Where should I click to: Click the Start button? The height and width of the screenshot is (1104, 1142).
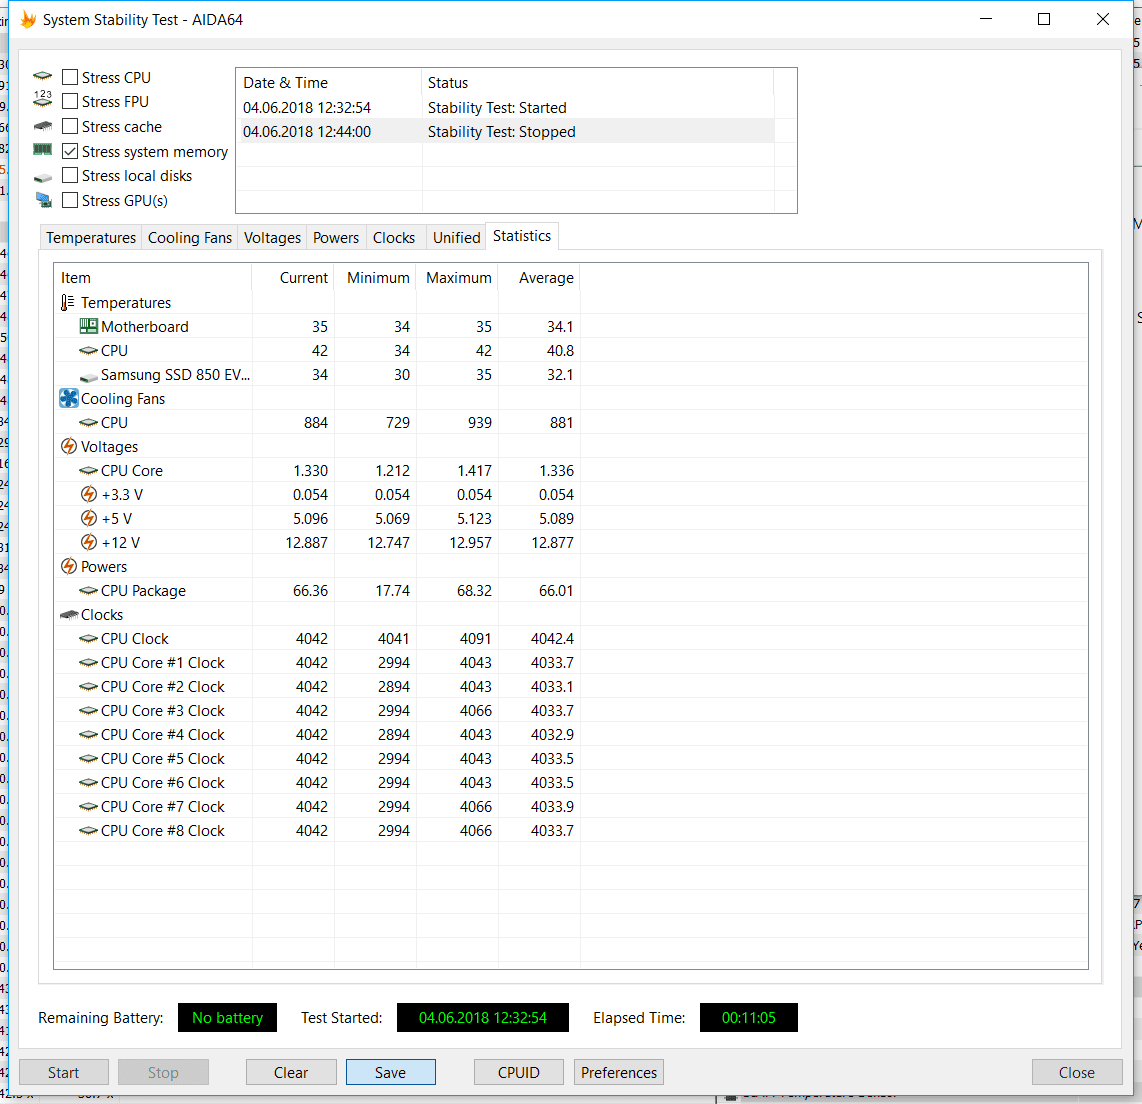(63, 1072)
